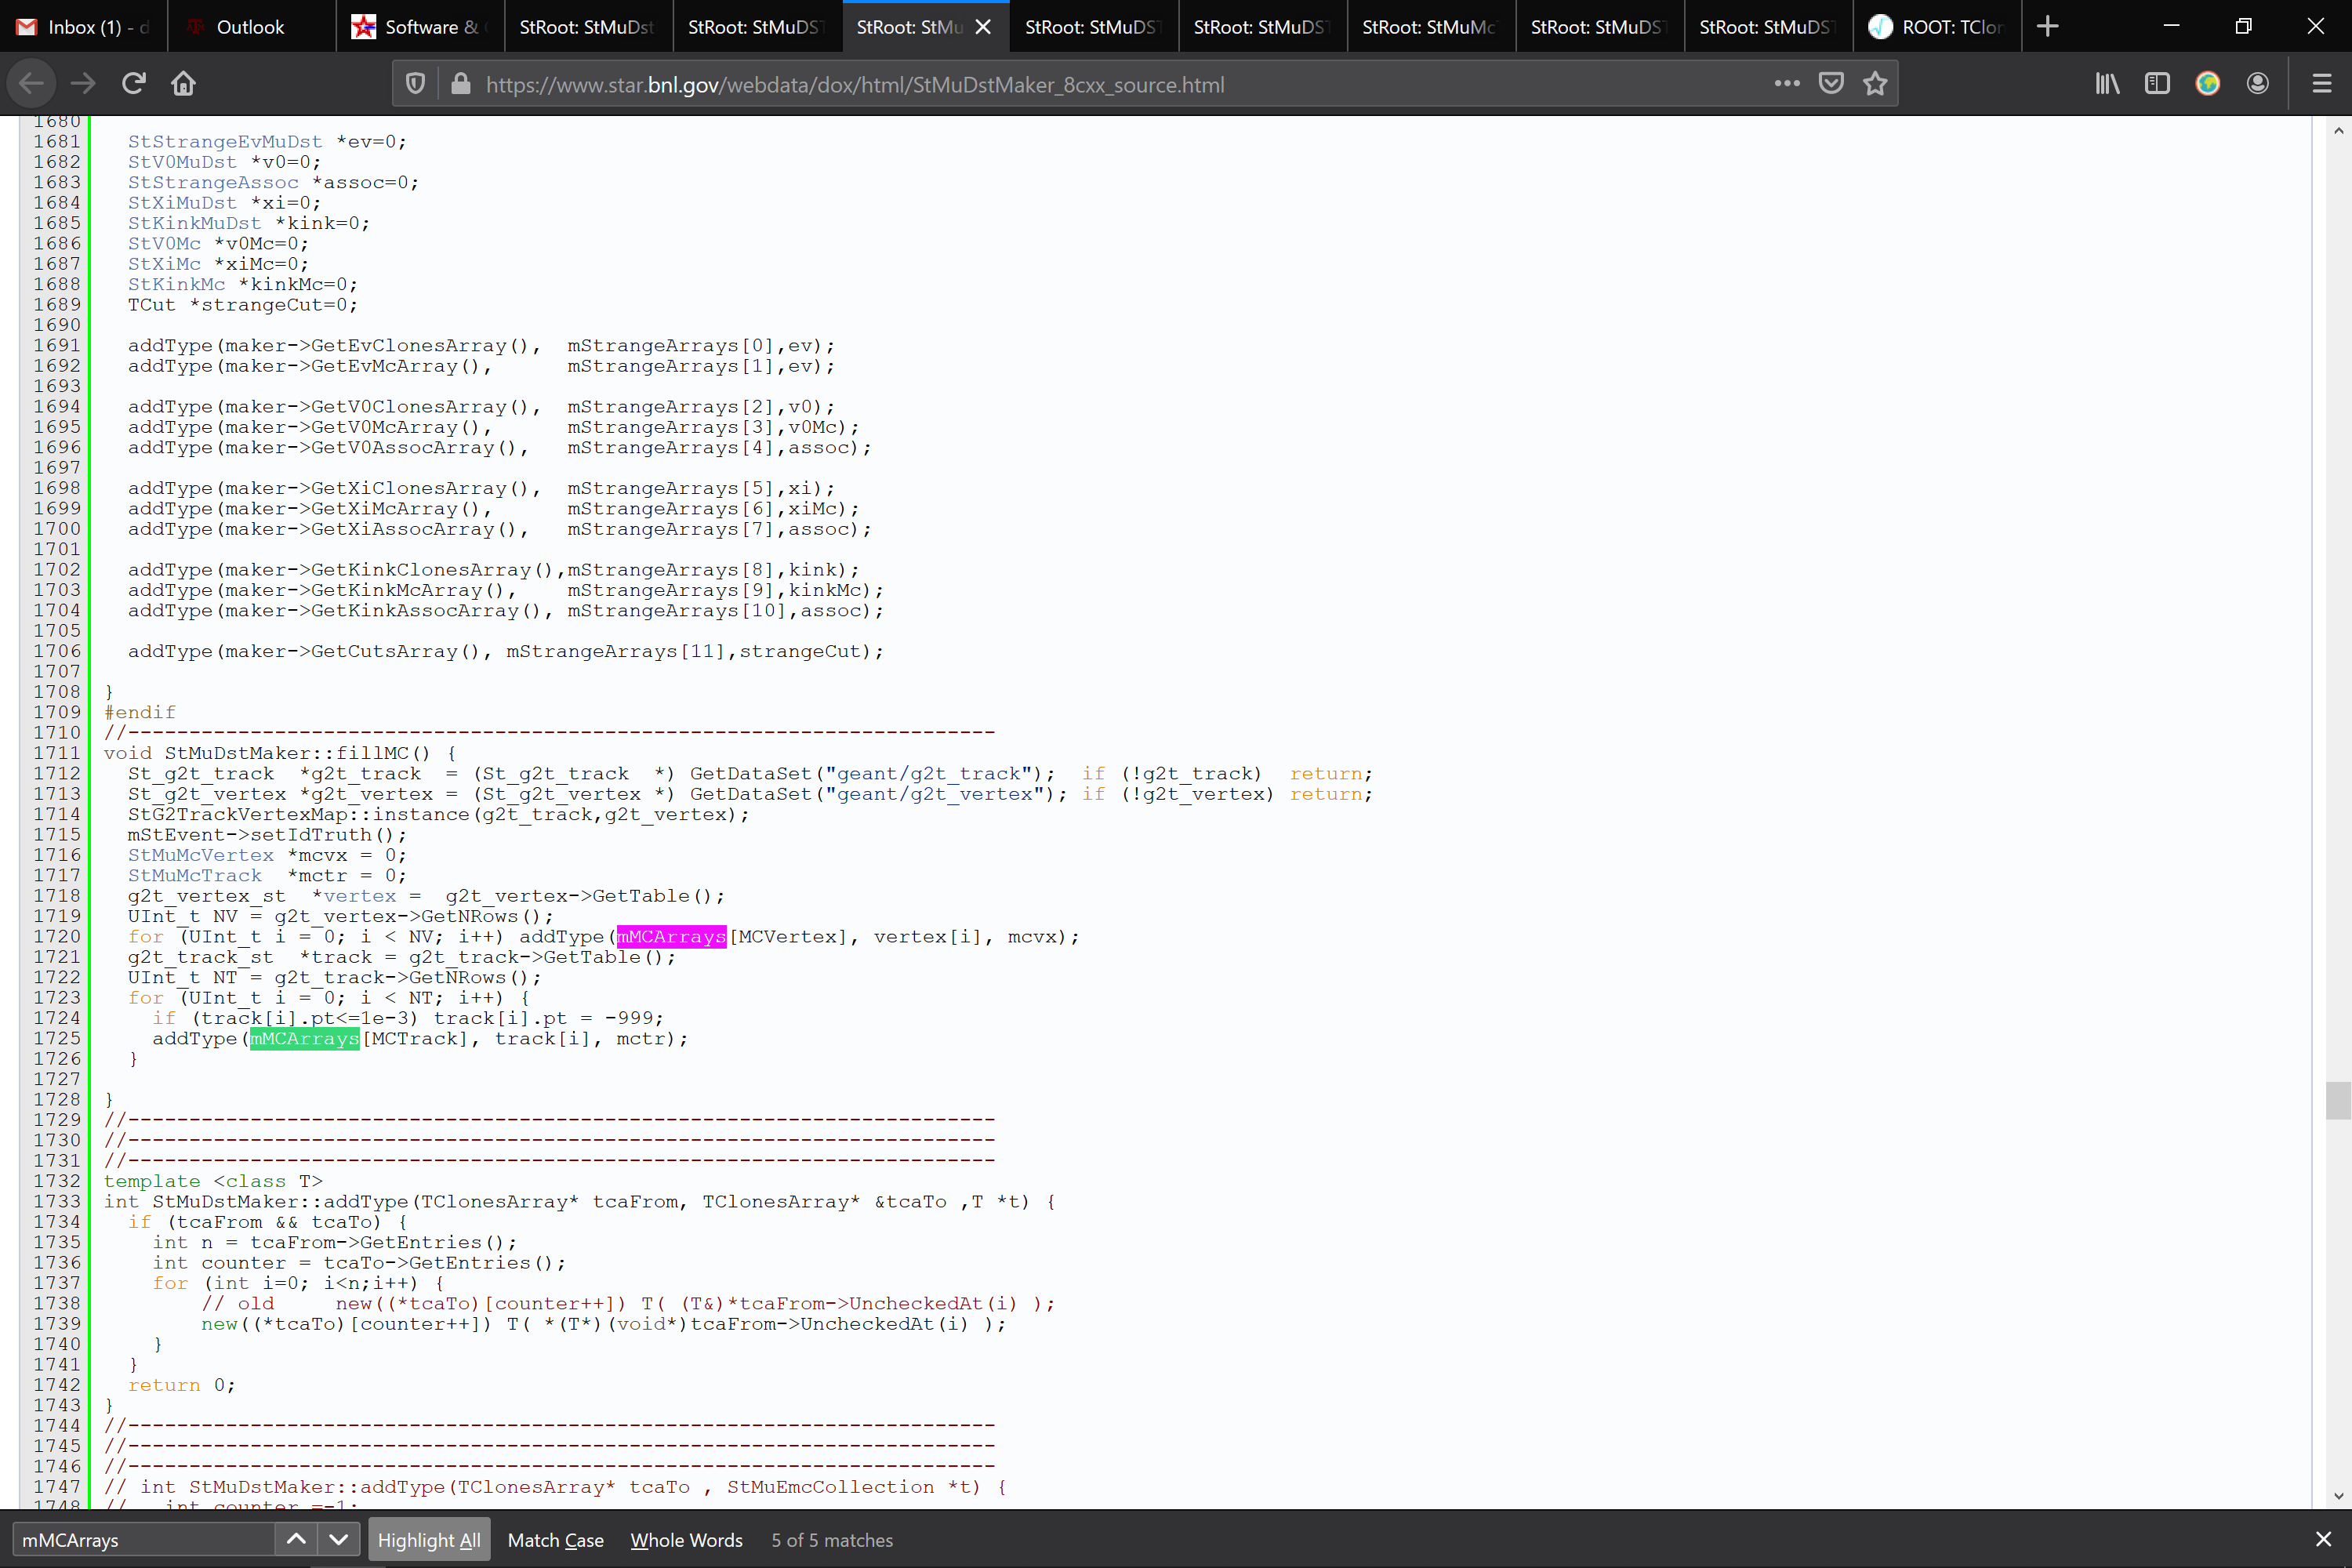Open the Firefox hamburger menu

(2322, 84)
